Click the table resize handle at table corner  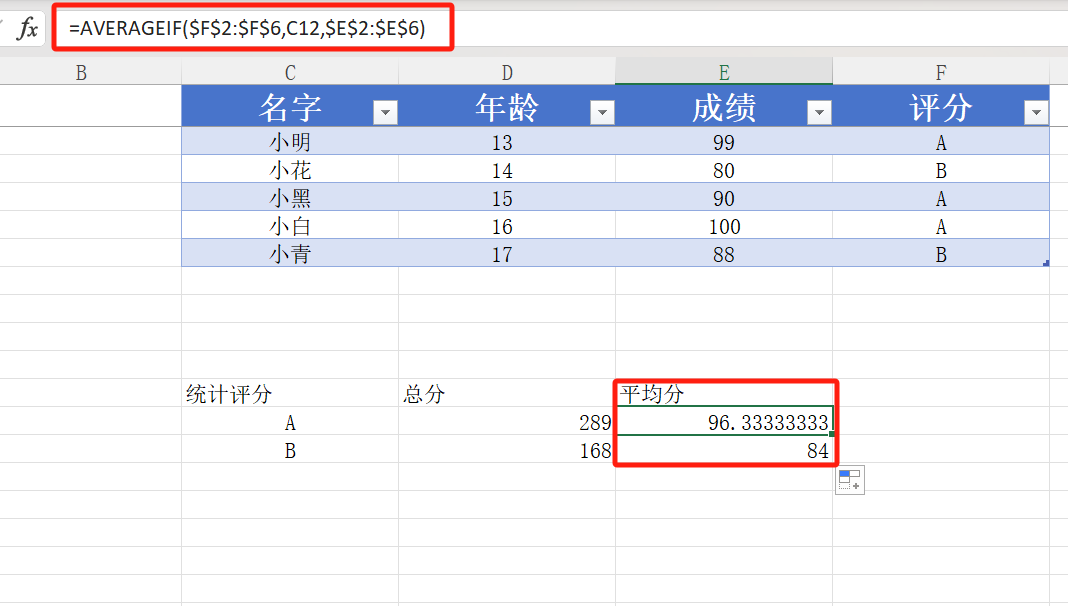coord(1045,263)
